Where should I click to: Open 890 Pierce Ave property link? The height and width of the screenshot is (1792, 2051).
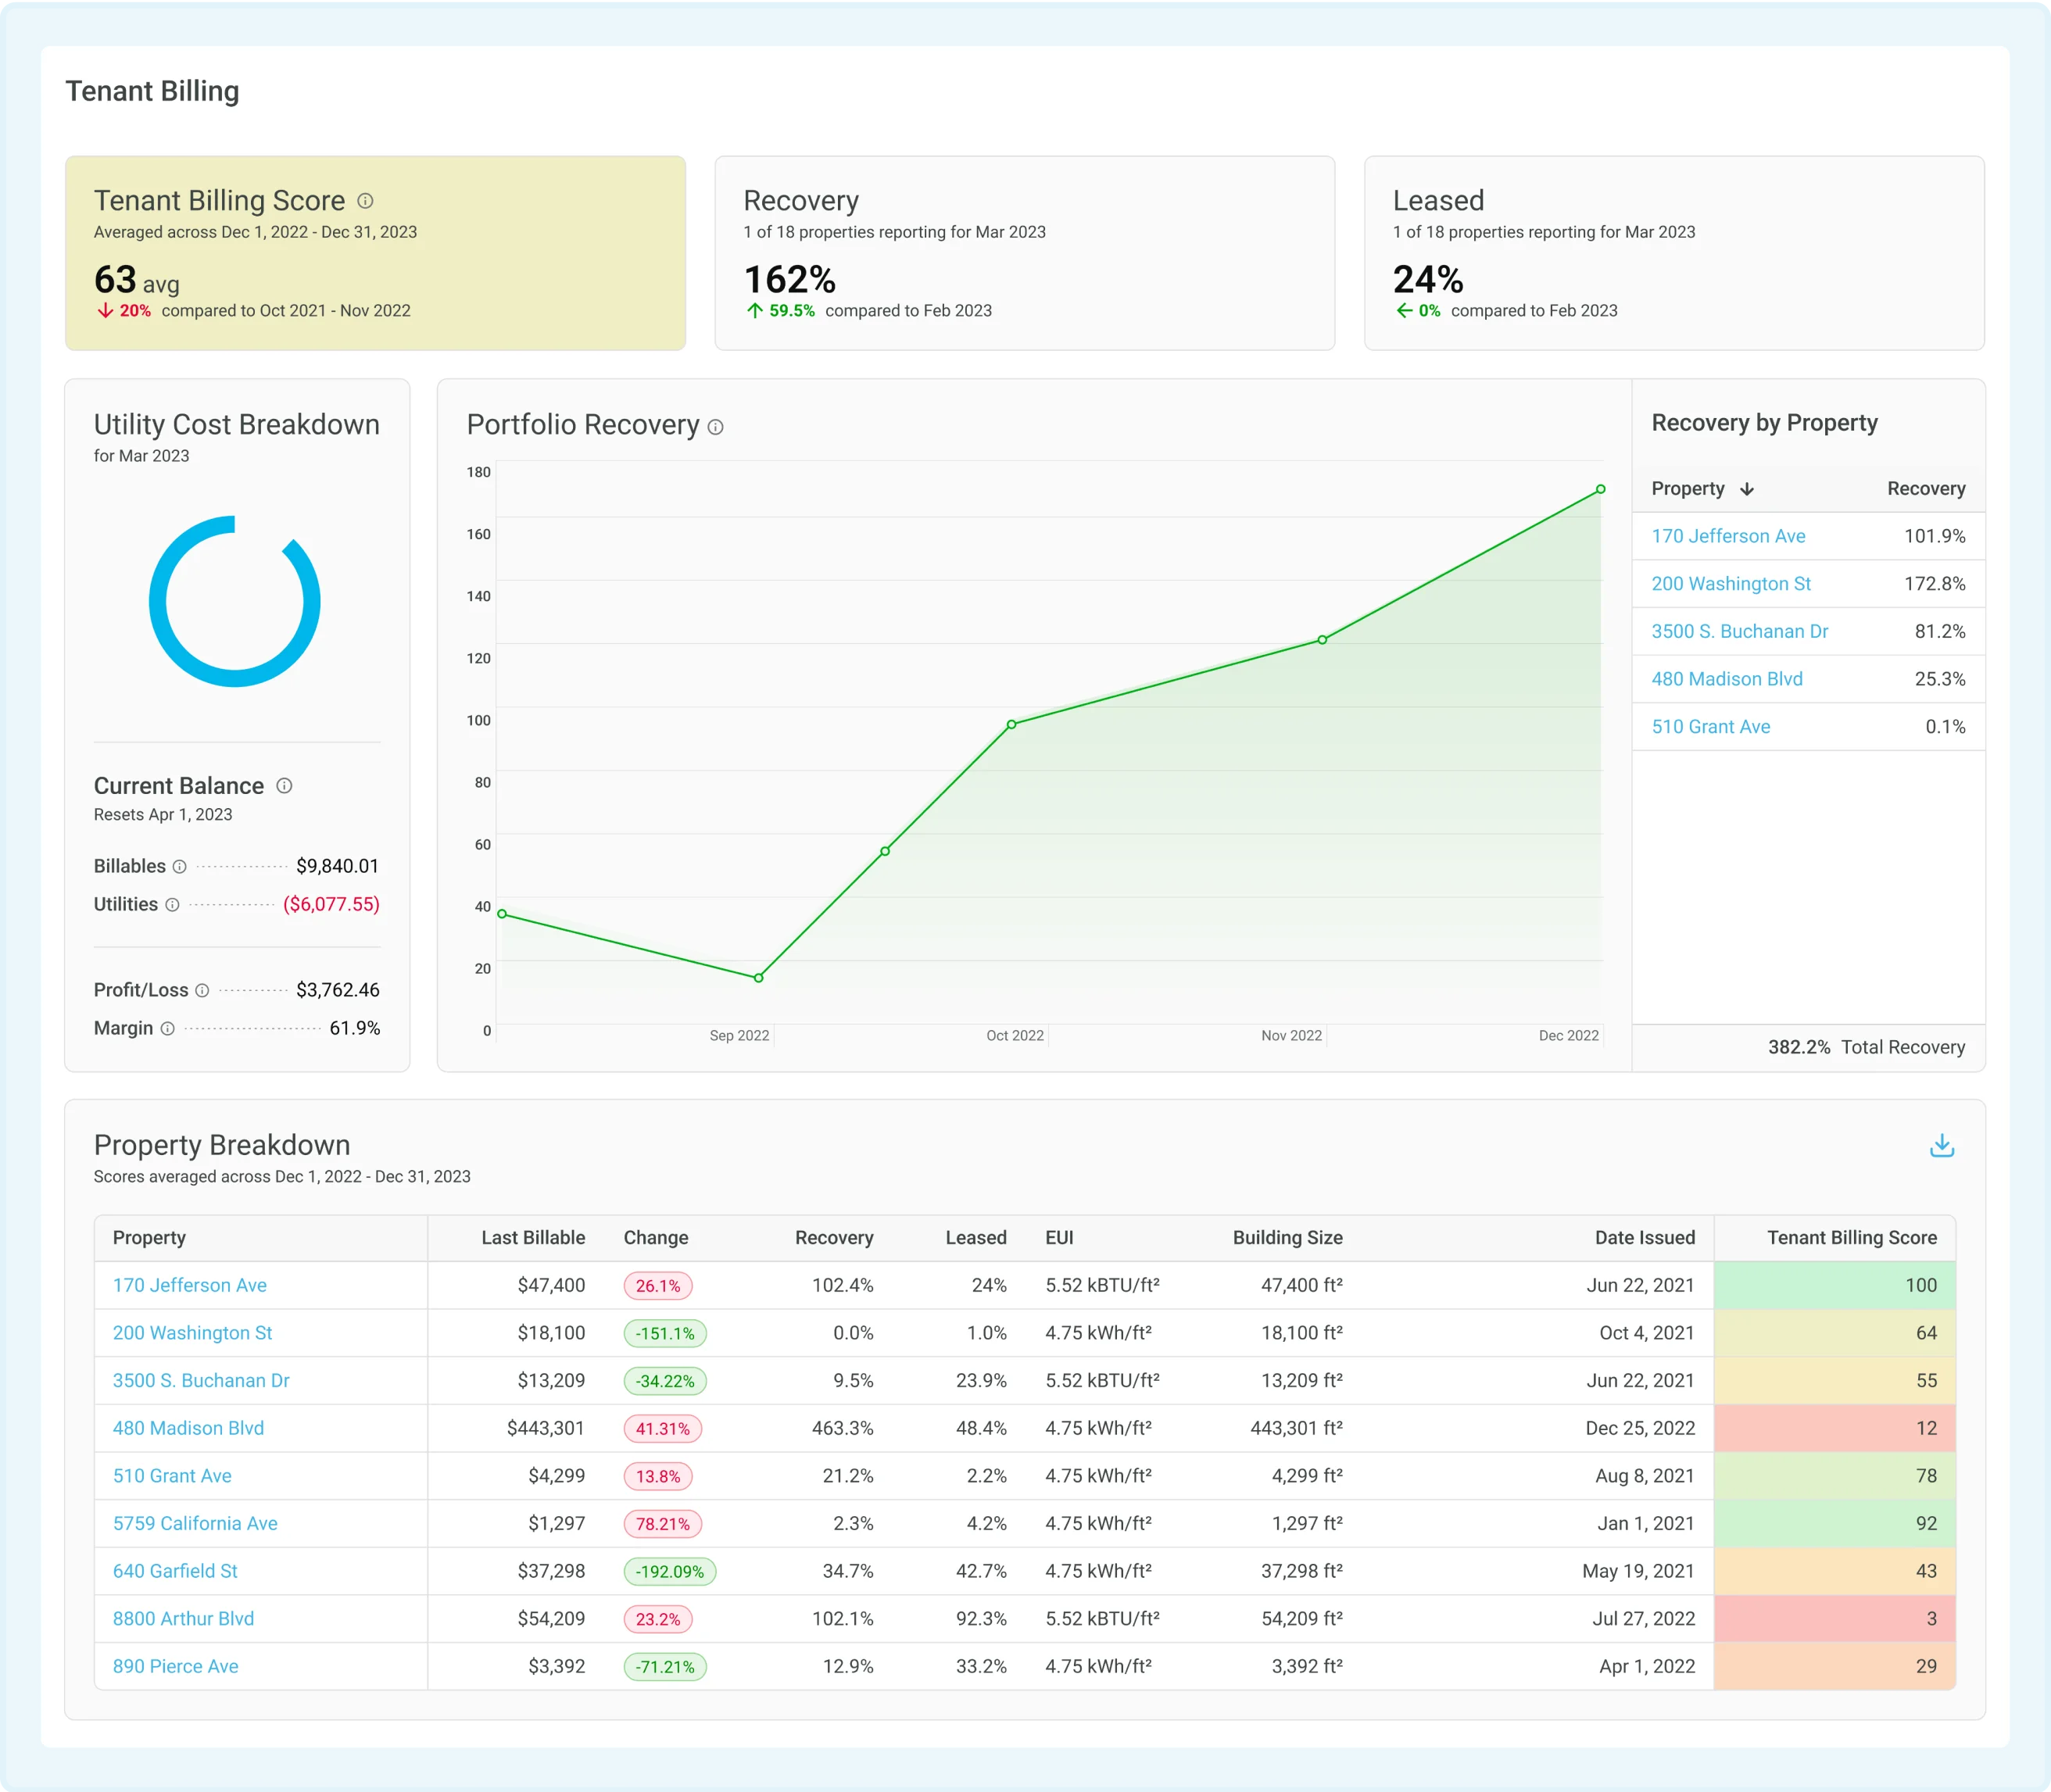pyautogui.click(x=175, y=1666)
